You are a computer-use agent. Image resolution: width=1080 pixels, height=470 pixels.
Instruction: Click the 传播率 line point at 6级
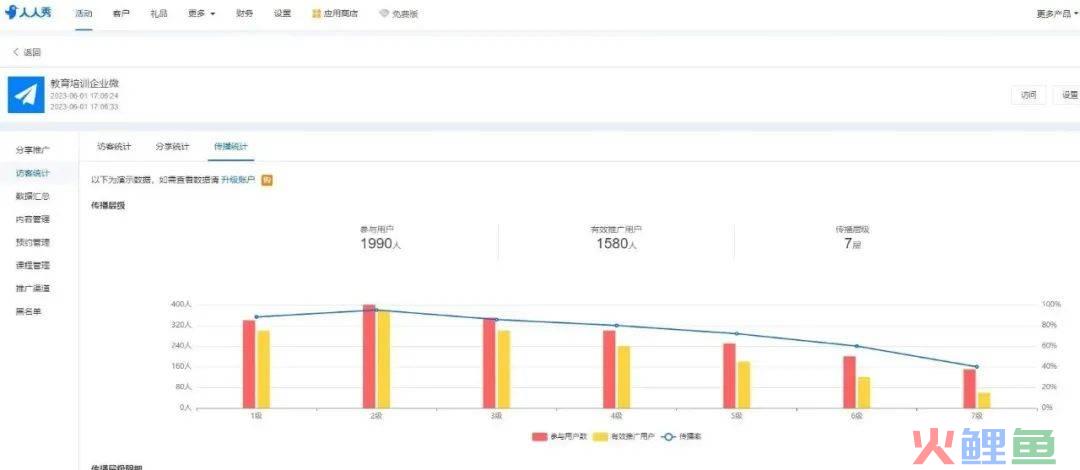[x=856, y=346]
